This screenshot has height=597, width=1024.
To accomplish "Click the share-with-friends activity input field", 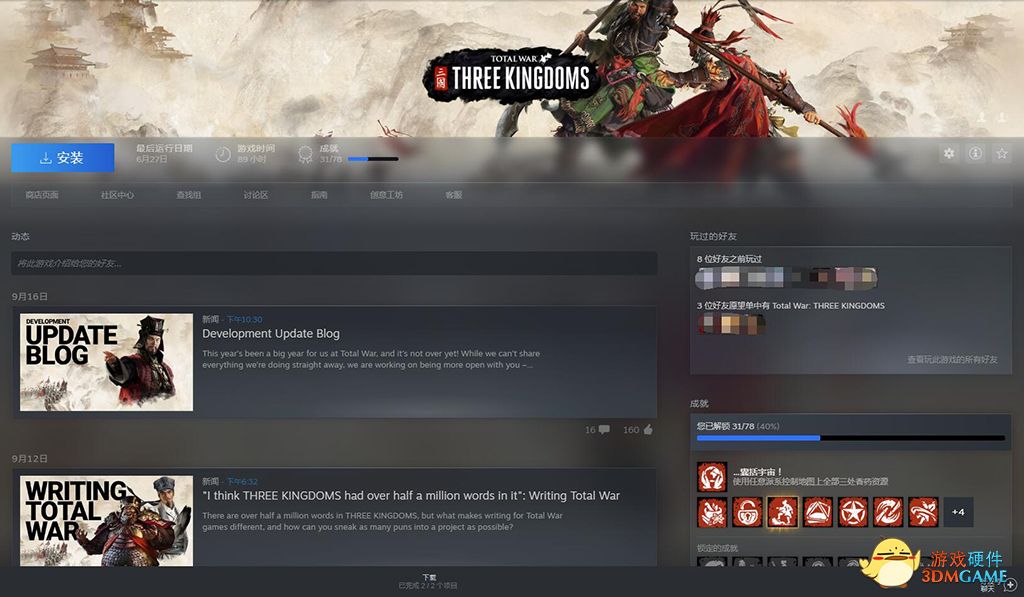I will (x=334, y=263).
